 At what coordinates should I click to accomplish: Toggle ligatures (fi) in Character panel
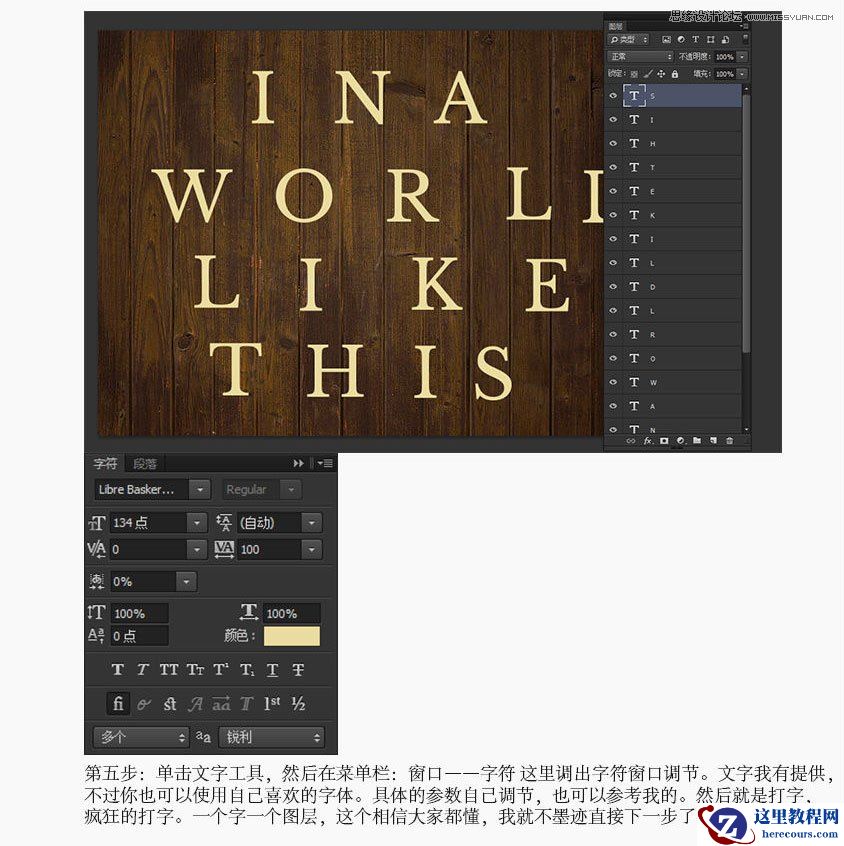point(117,703)
